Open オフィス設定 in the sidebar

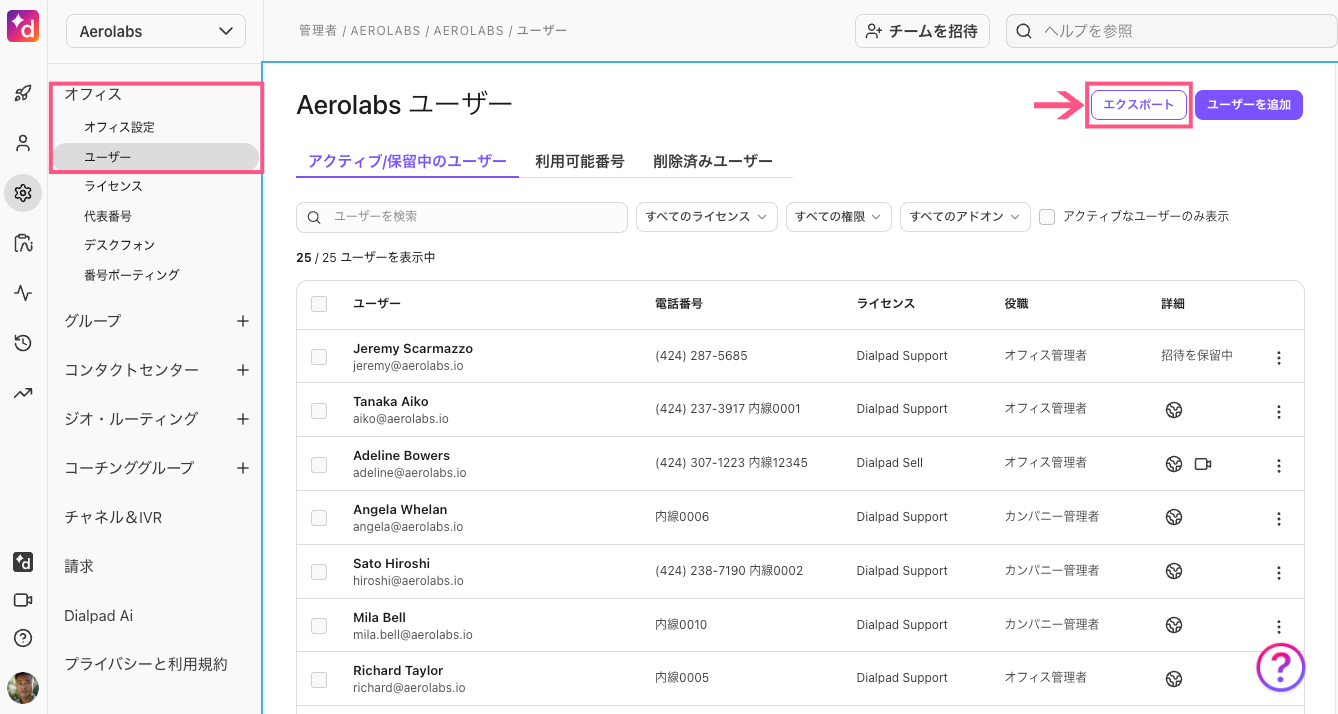pyautogui.click(x=119, y=128)
